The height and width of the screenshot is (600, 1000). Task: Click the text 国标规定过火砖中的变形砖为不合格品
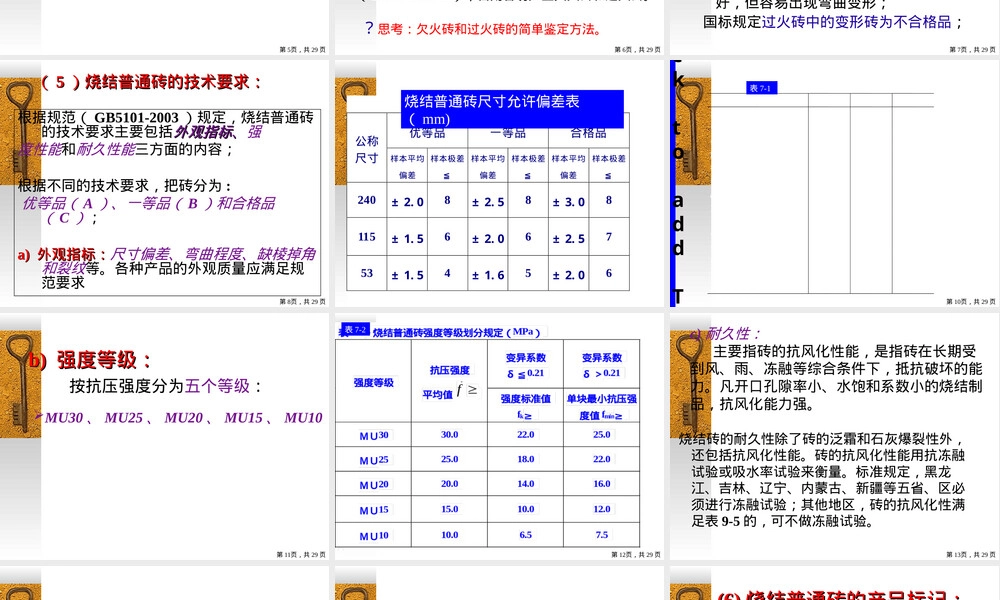coord(833,22)
